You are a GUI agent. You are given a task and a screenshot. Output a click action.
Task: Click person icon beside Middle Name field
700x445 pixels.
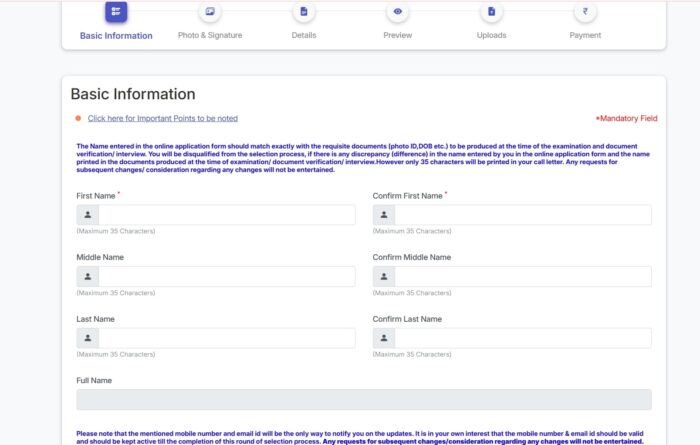(x=88, y=277)
